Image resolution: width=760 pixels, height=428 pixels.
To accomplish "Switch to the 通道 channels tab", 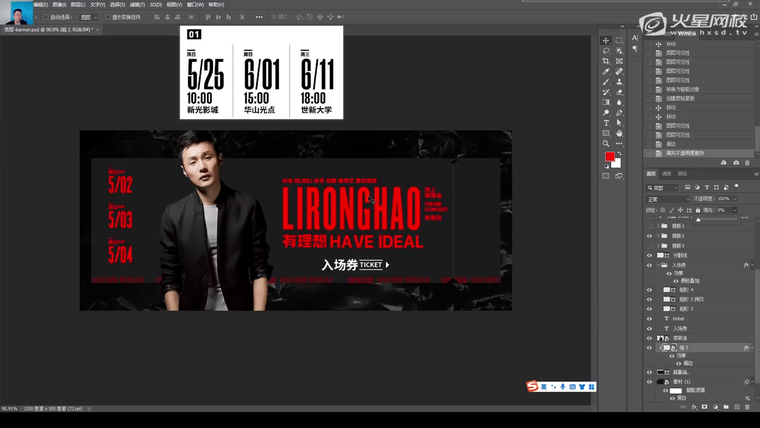I will pos(667,174).
